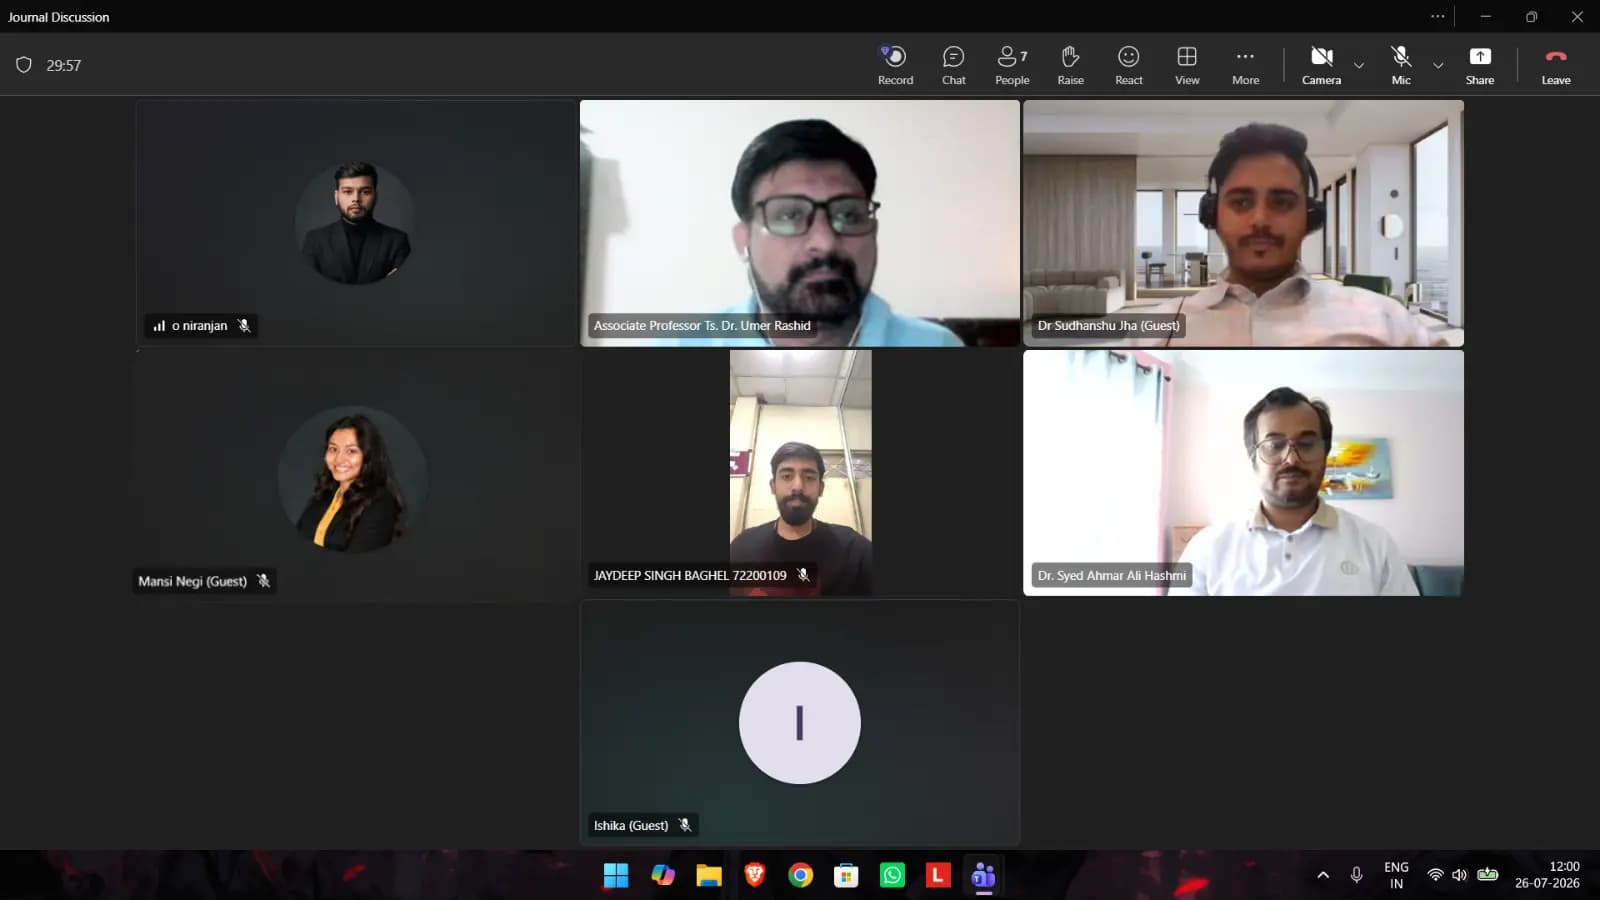The image size is (1600, 900).
Task: Open Microsoft Store from the taskbar
Action: click(846, 876)
